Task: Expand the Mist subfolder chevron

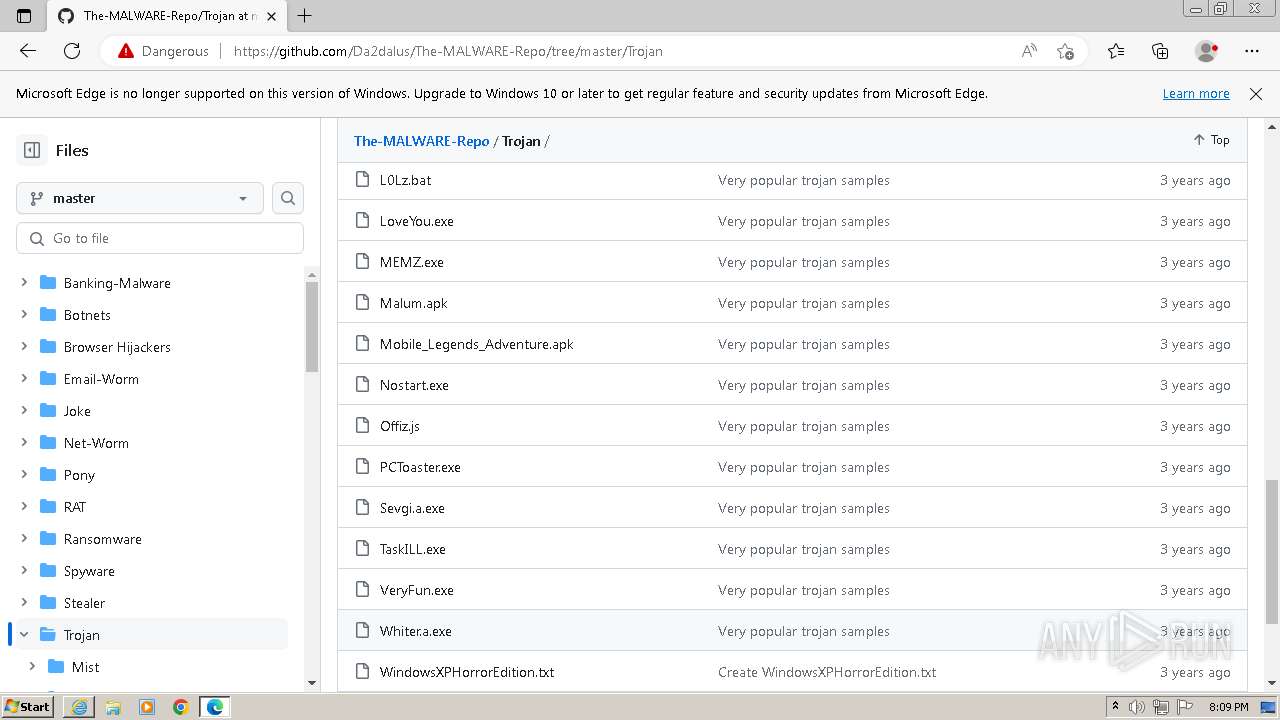Action: click(32, 667)
